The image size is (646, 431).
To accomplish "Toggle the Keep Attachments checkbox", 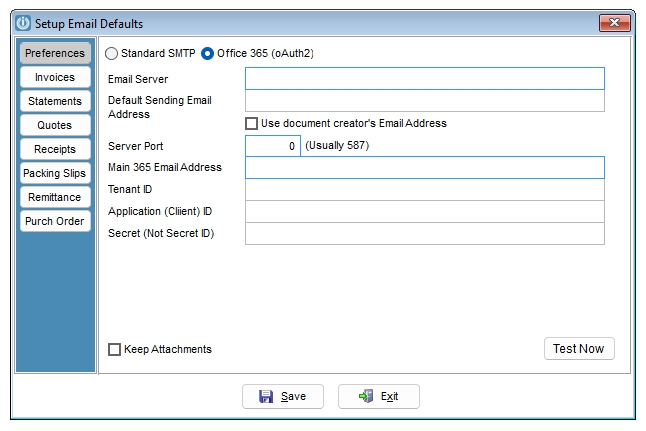I will pos(114,349).
